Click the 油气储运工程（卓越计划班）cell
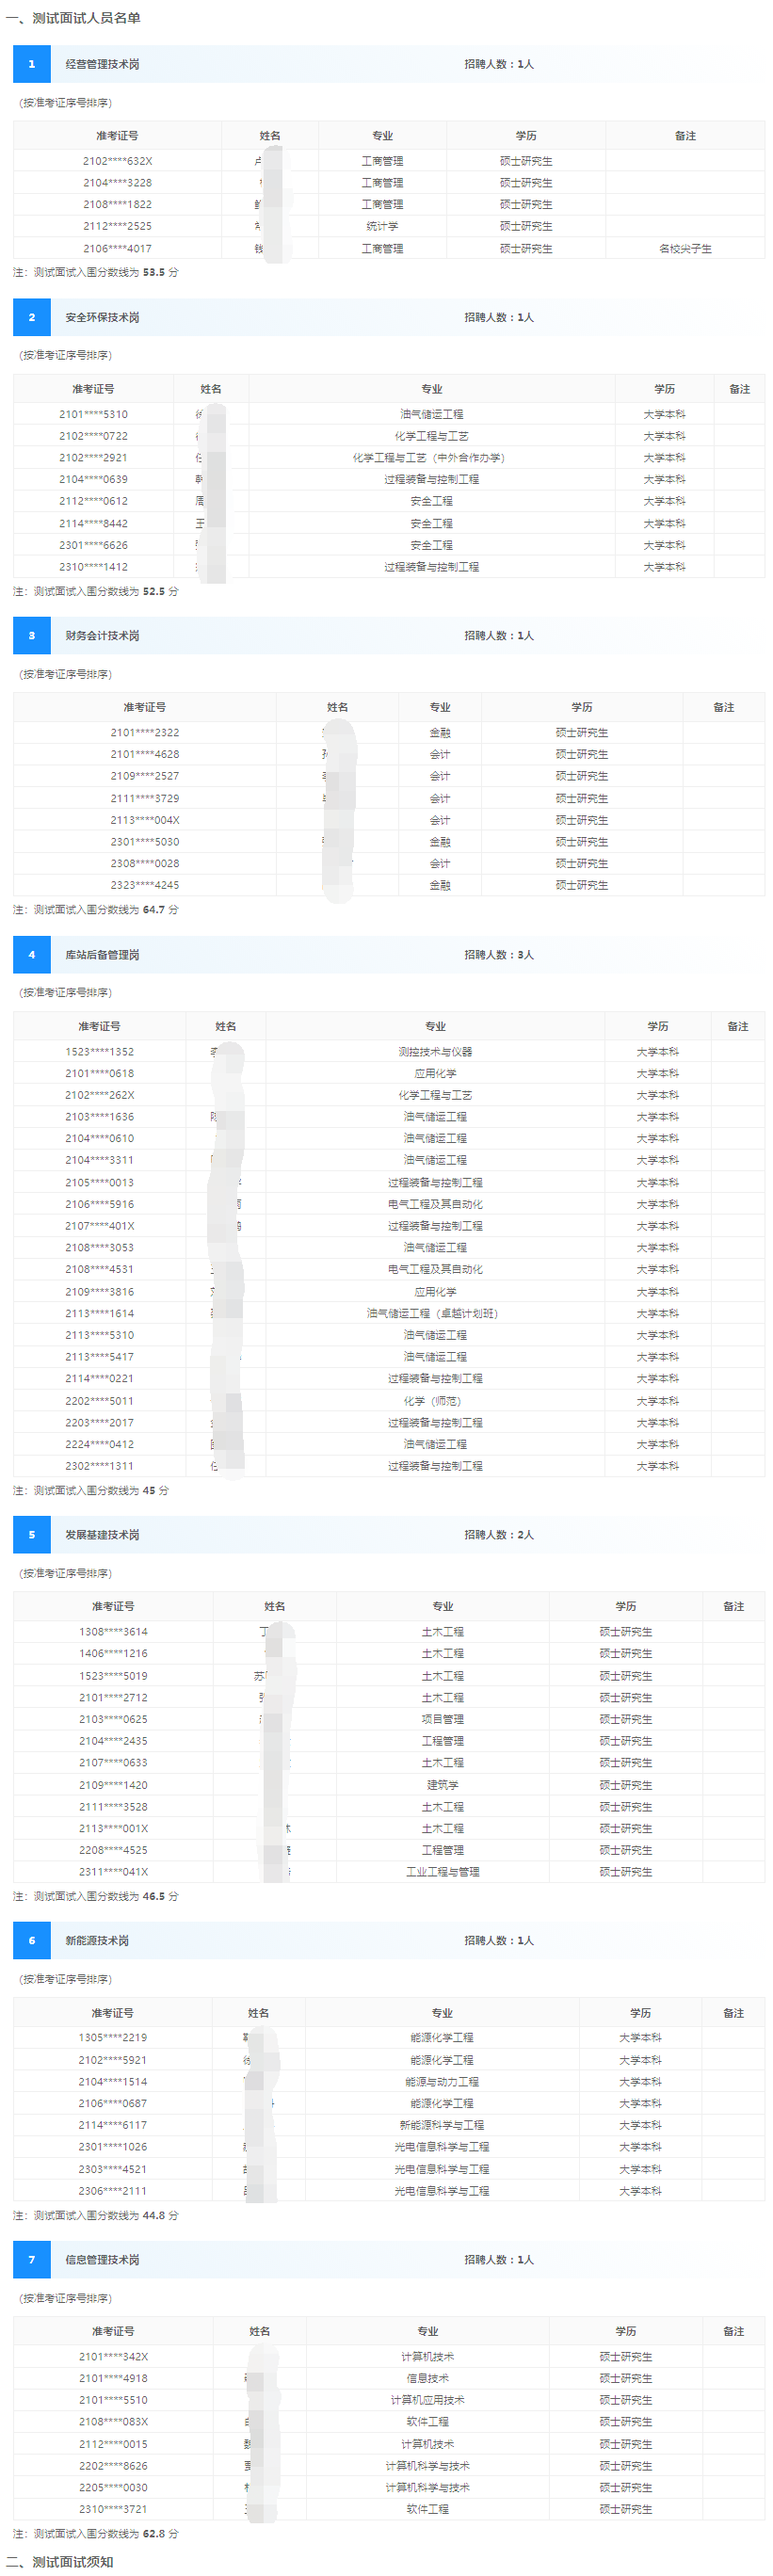 (435, 1314)
